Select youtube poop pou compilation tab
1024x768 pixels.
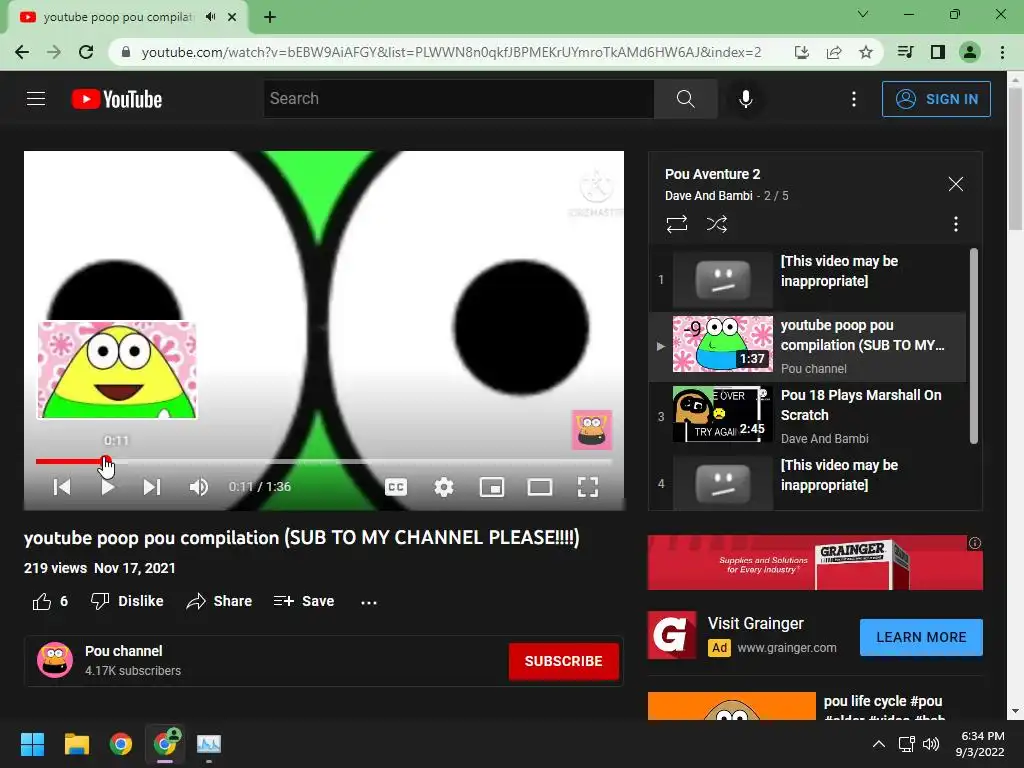click(x=127, y=17)
